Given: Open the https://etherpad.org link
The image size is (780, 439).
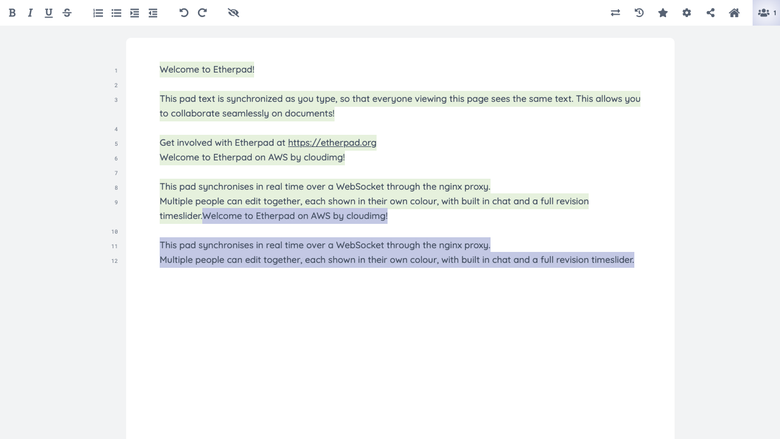Looking at the screenshot, I should coord(332,143).
